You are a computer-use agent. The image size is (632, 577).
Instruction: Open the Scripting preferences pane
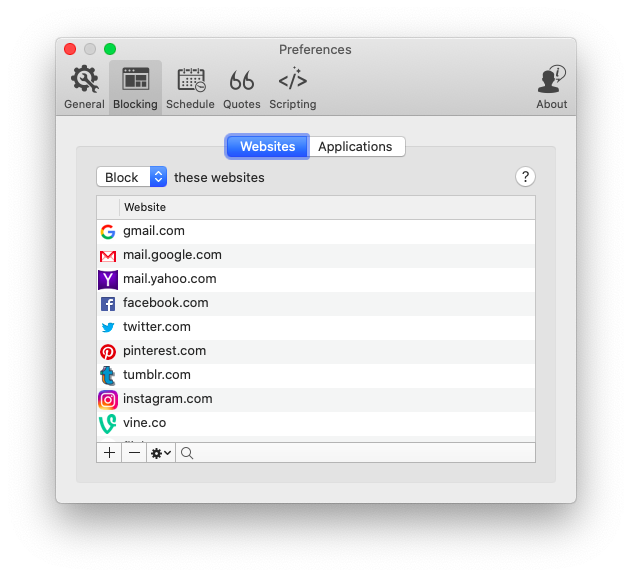pyautogui.click(x=293, y=87)
